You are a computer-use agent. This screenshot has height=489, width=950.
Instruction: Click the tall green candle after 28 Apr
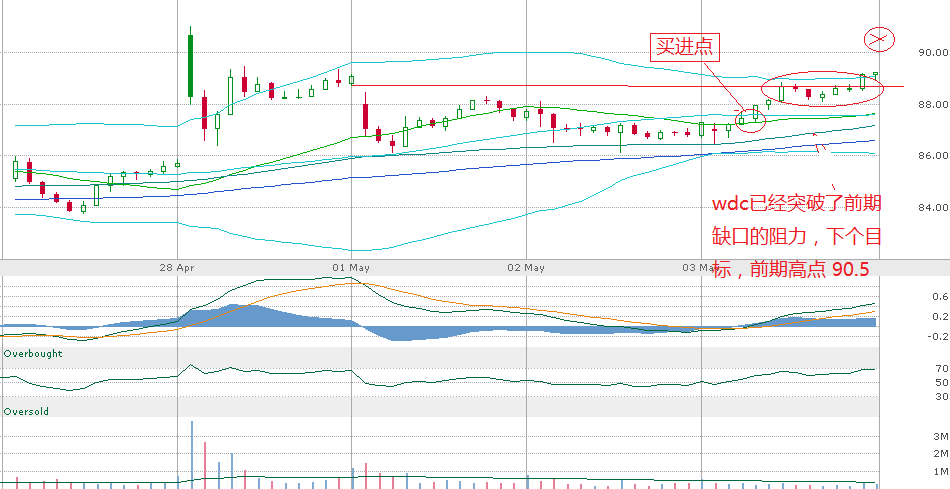(x=190, y=66)
